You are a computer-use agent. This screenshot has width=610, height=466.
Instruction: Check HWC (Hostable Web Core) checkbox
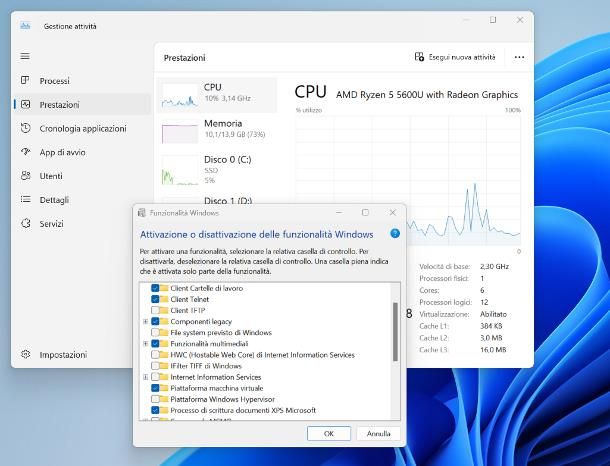[x=155, y=355]
